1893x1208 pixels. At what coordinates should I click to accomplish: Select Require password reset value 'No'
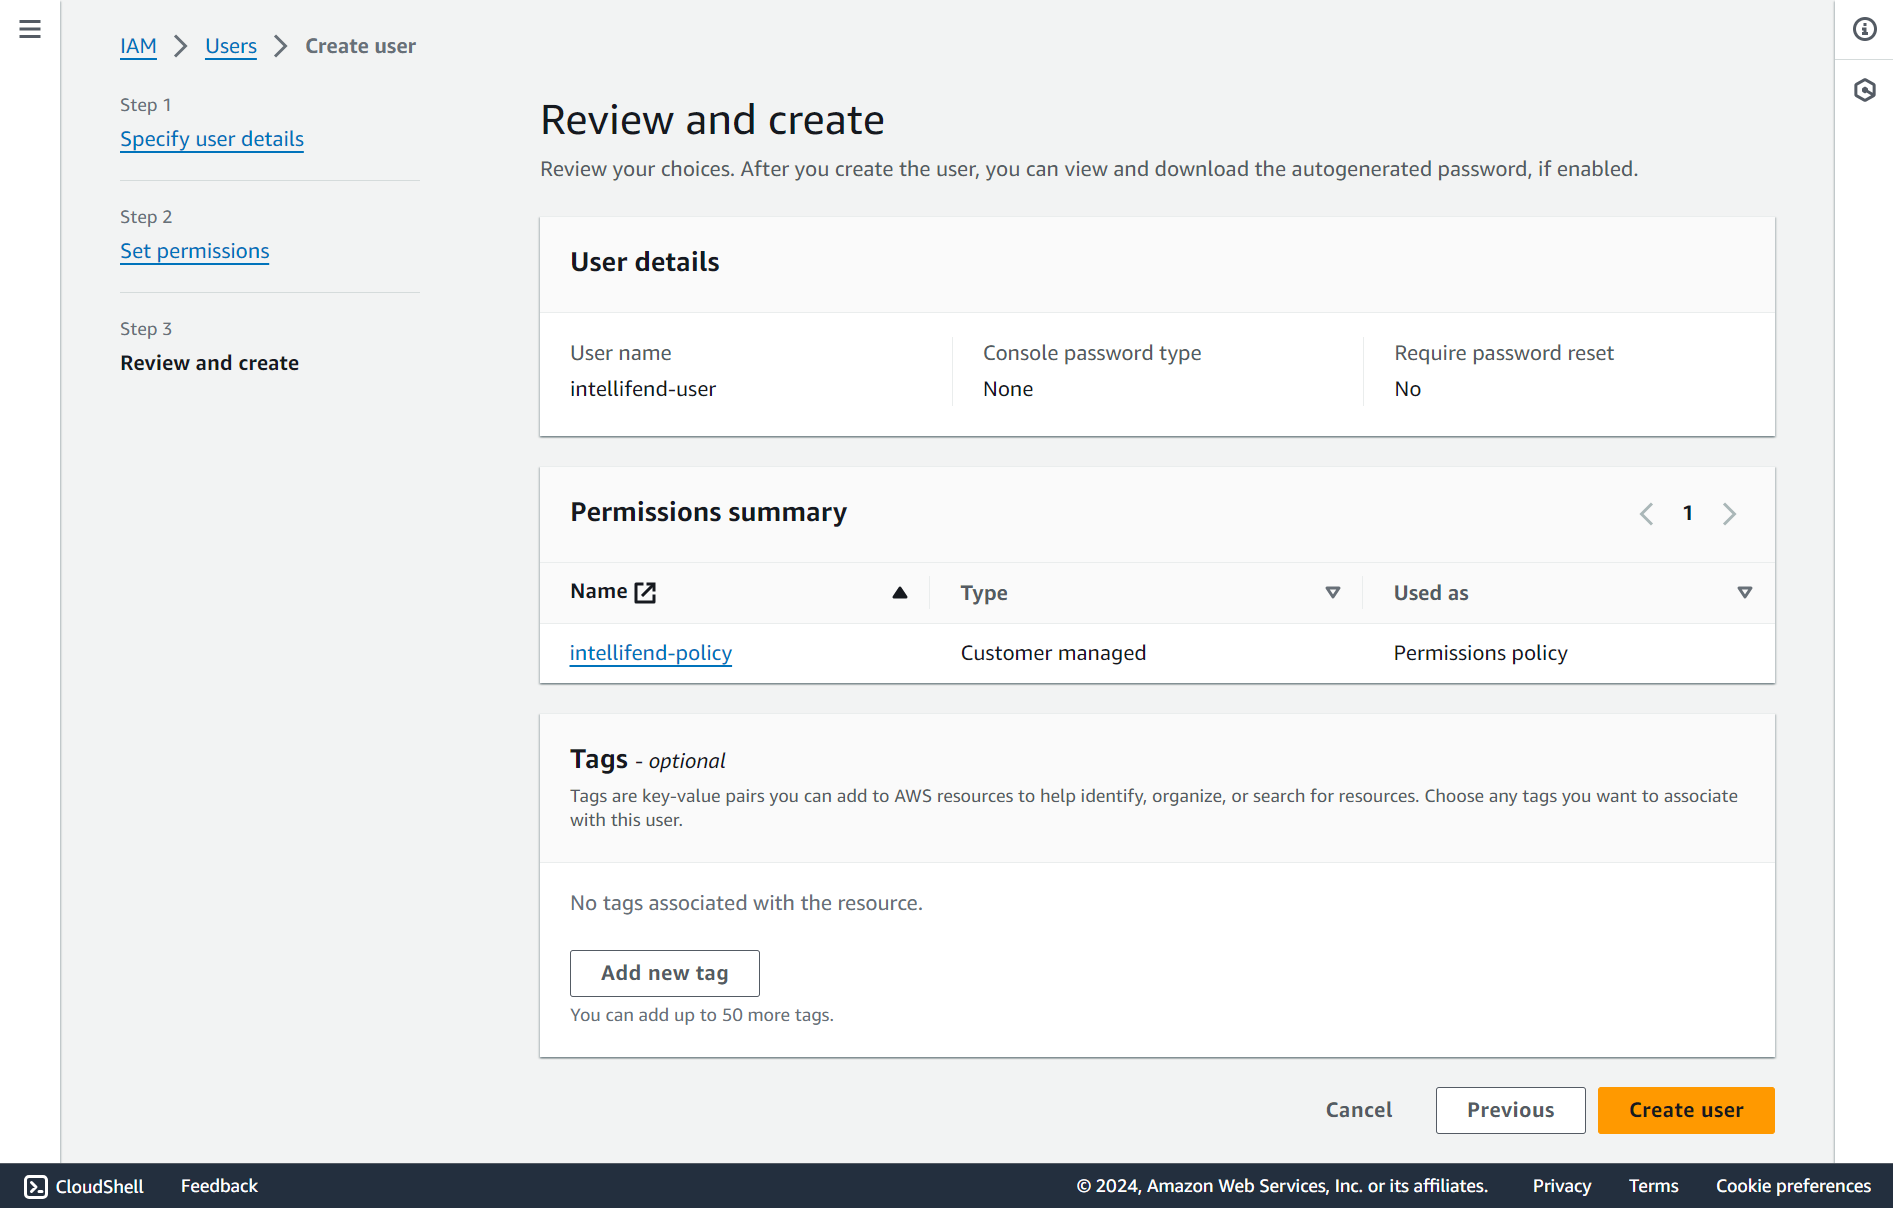click(1408, 389)
